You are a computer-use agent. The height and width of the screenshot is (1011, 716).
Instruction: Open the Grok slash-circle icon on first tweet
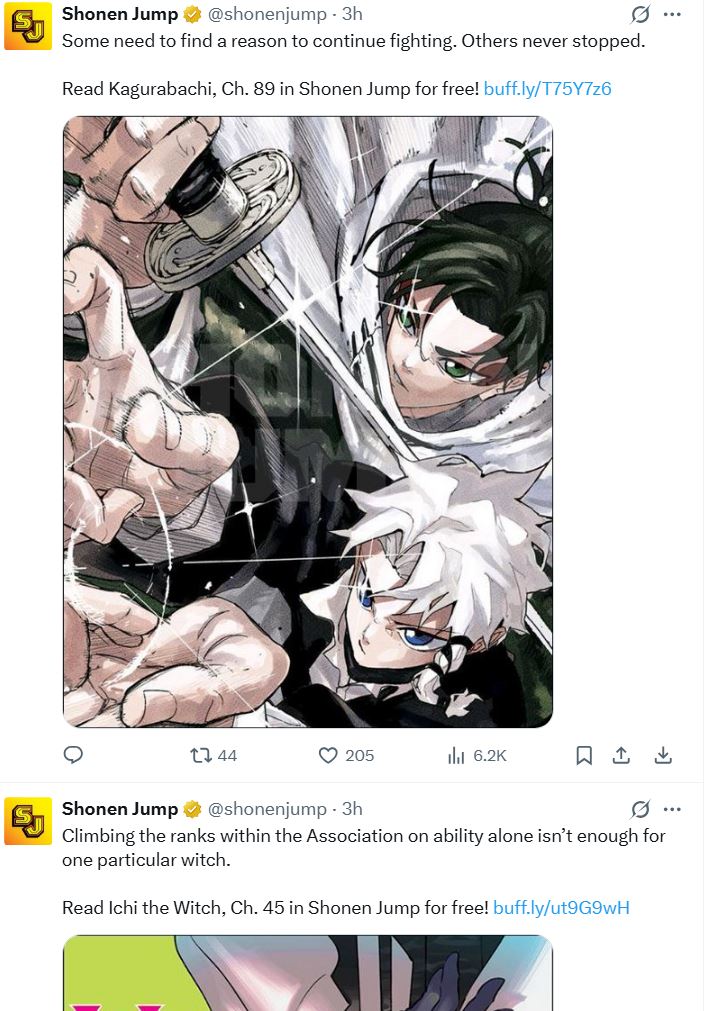(641, 14)
